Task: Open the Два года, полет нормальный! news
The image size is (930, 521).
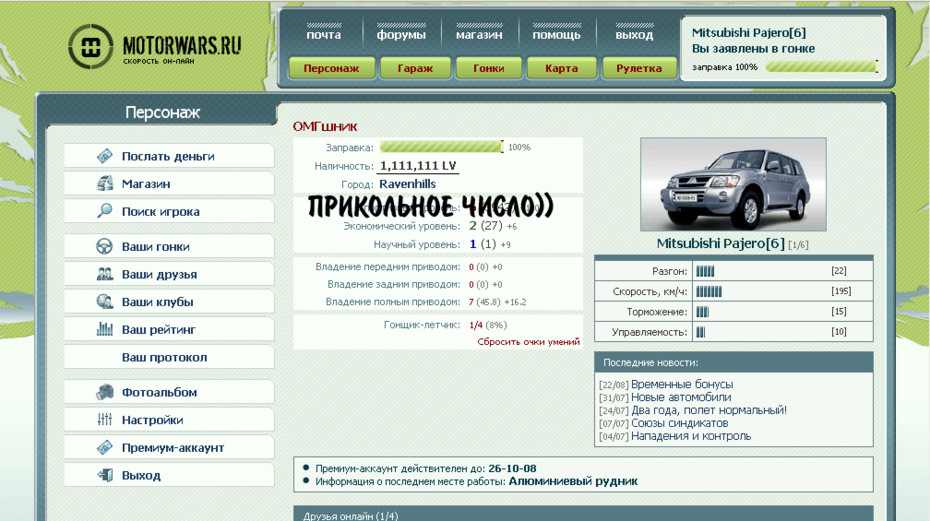Action: [709, 410]
